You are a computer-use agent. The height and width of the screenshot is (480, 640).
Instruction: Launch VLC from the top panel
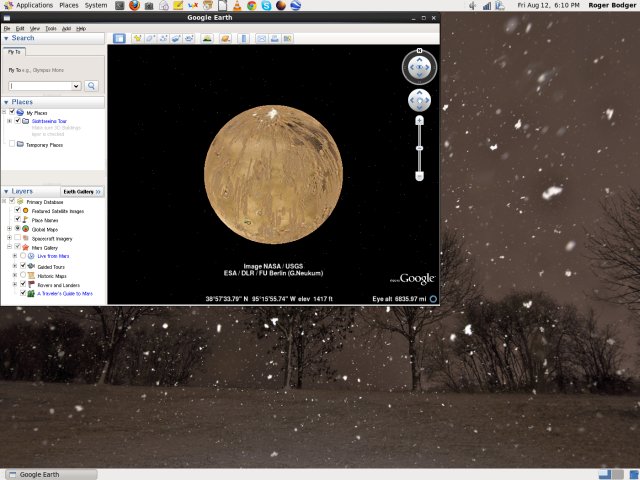point(237,5)
